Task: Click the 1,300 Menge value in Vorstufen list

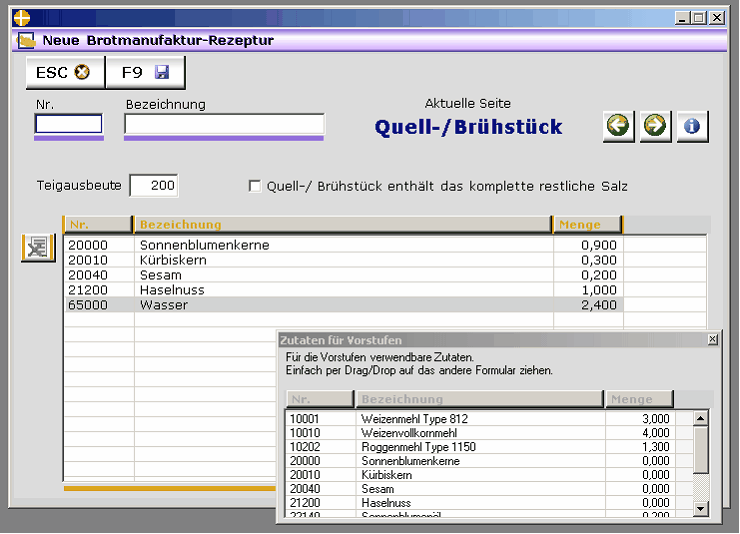Action: [656, 447]
